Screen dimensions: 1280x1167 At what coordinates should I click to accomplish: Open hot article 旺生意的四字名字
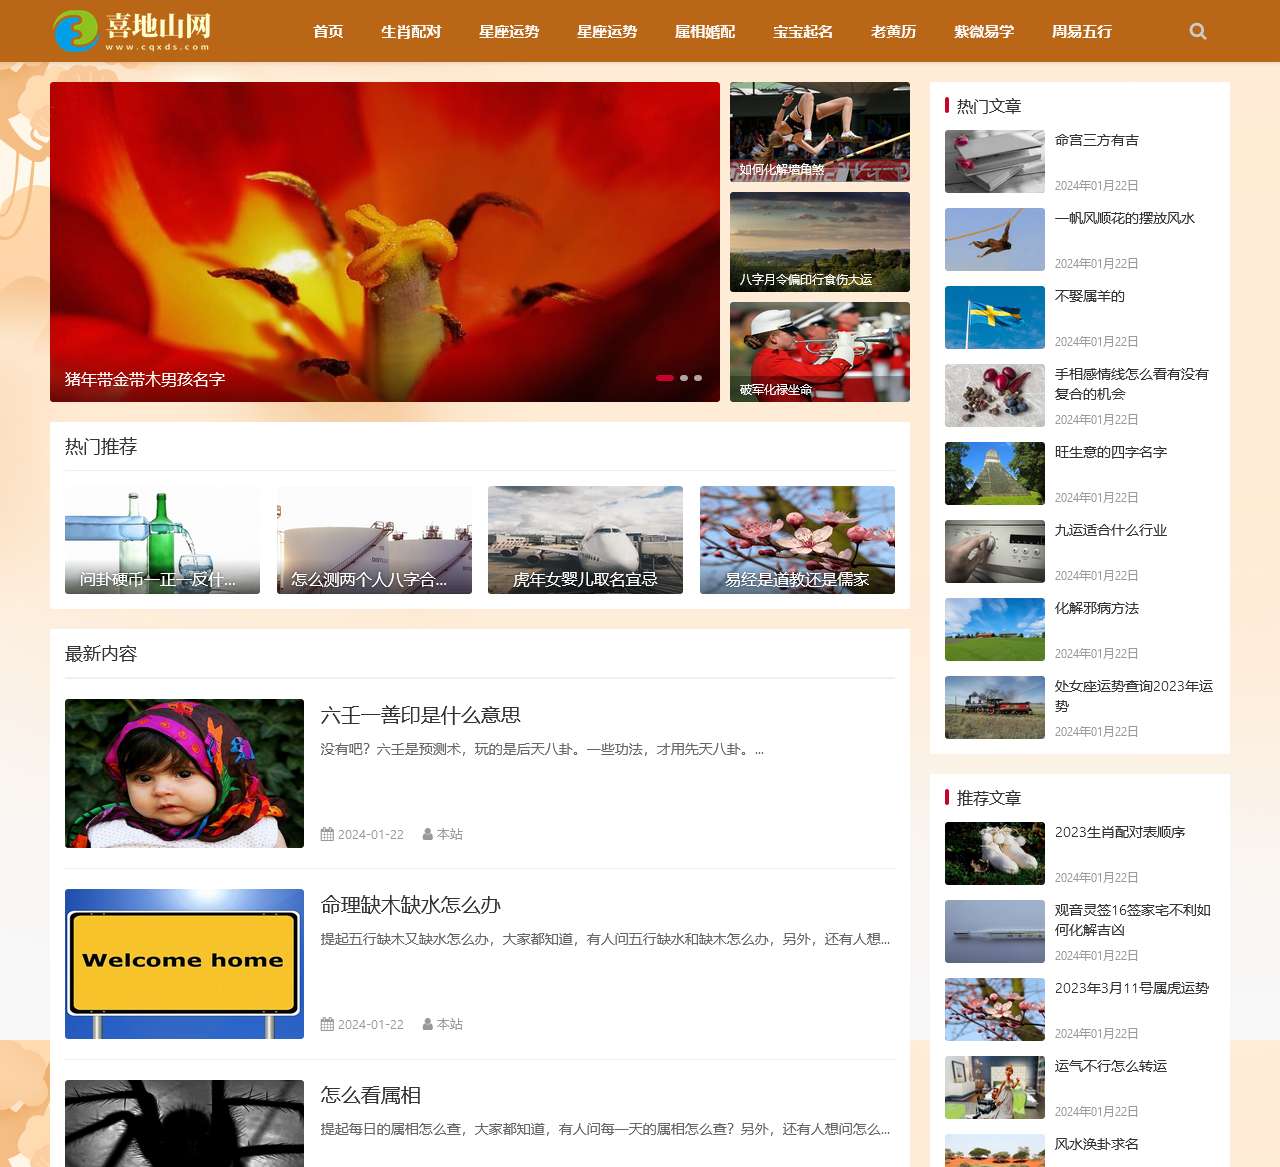1111,452
